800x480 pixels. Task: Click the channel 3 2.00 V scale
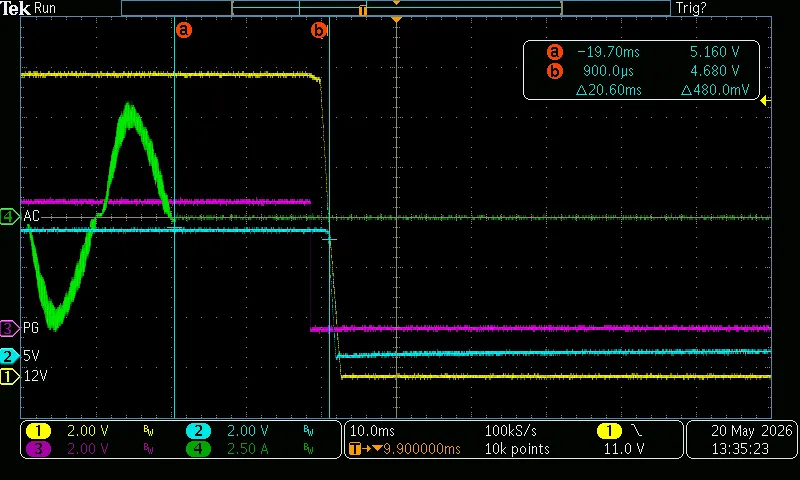[x=88, y=449]
